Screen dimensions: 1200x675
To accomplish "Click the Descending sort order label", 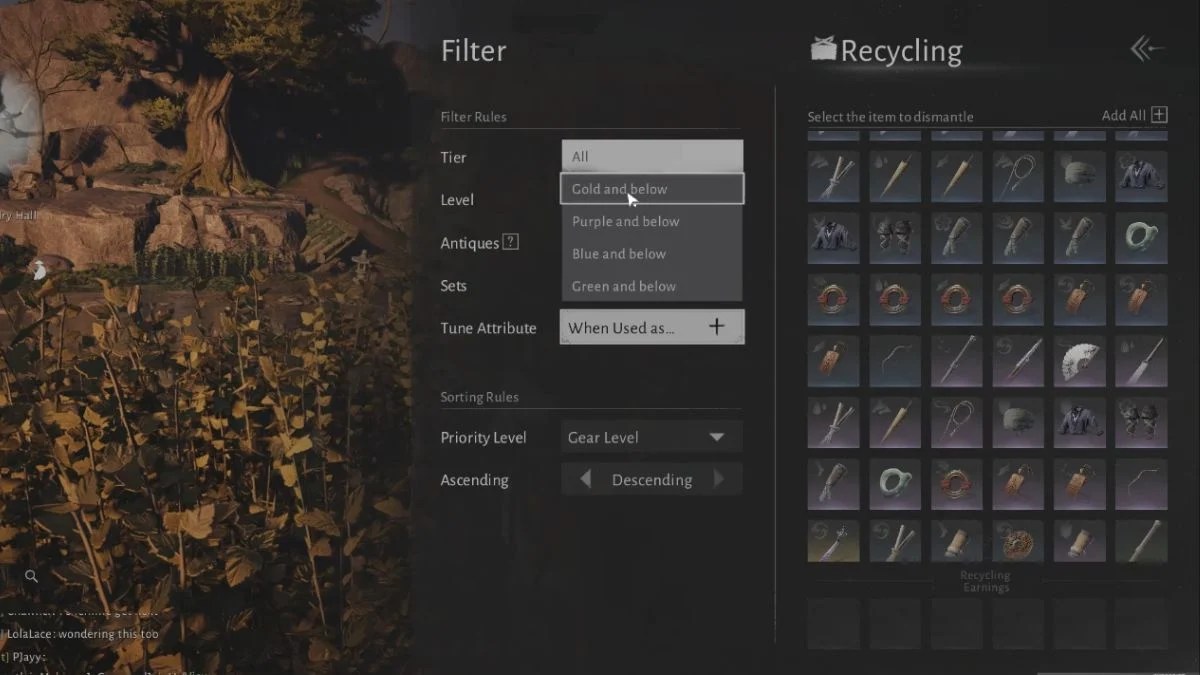I will pos(652,480).
